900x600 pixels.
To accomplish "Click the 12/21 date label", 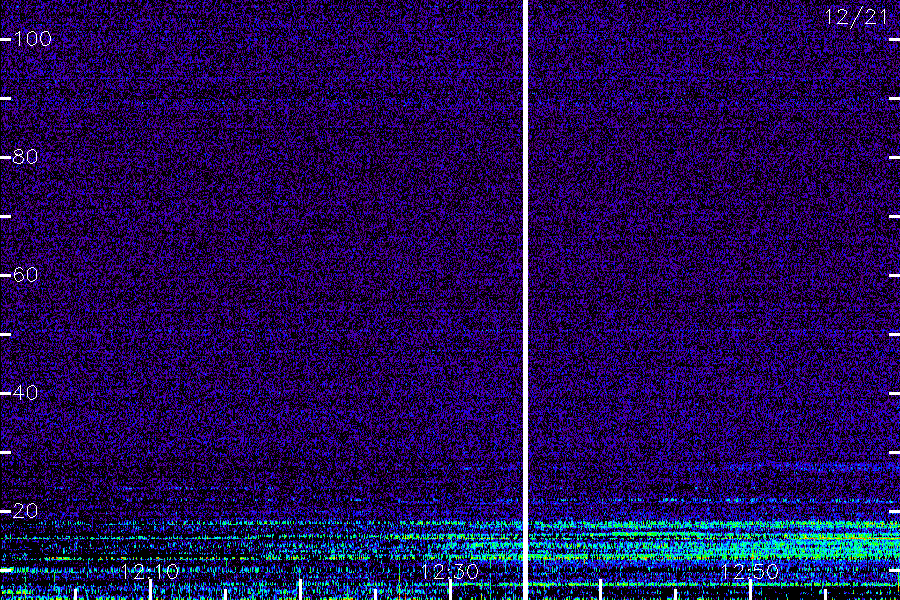I will pyautogui.click(x=856, y=17).
